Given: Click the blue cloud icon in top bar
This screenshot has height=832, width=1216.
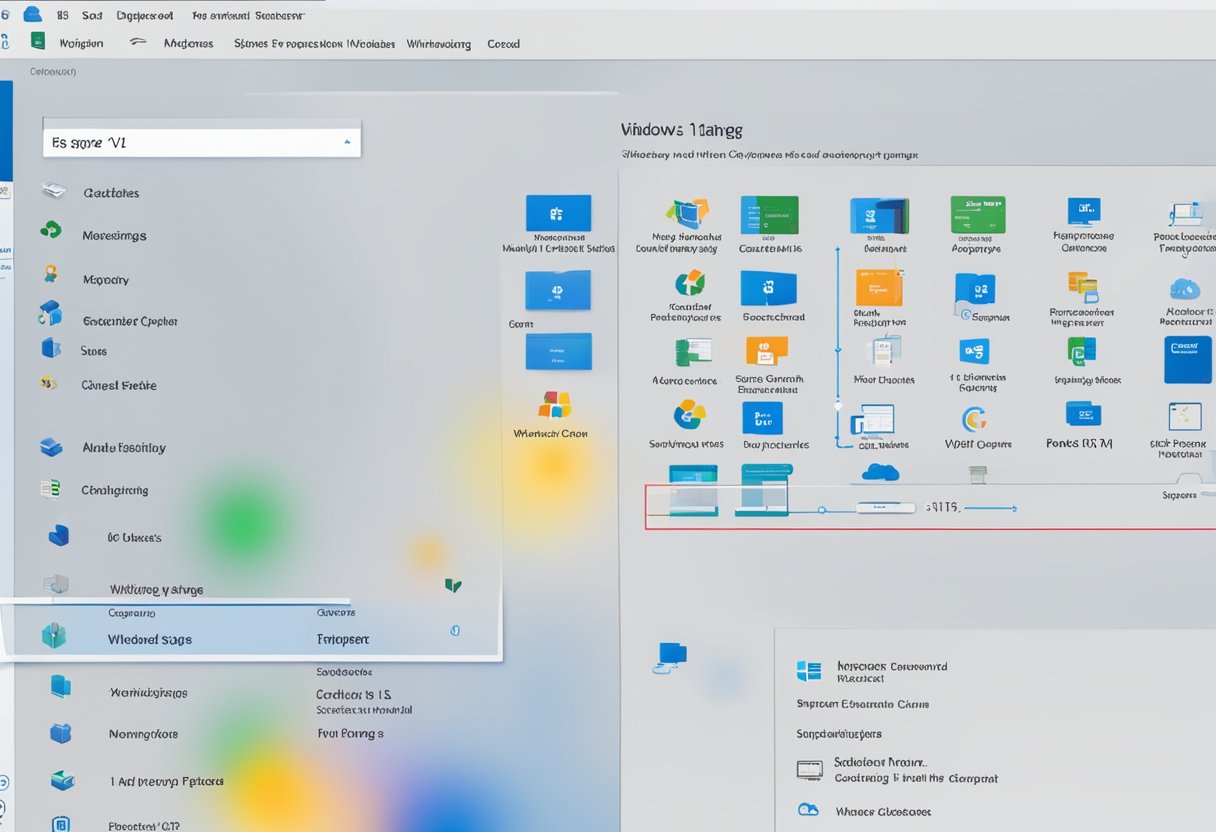Looking at the screenshot, I should point(33,15).
